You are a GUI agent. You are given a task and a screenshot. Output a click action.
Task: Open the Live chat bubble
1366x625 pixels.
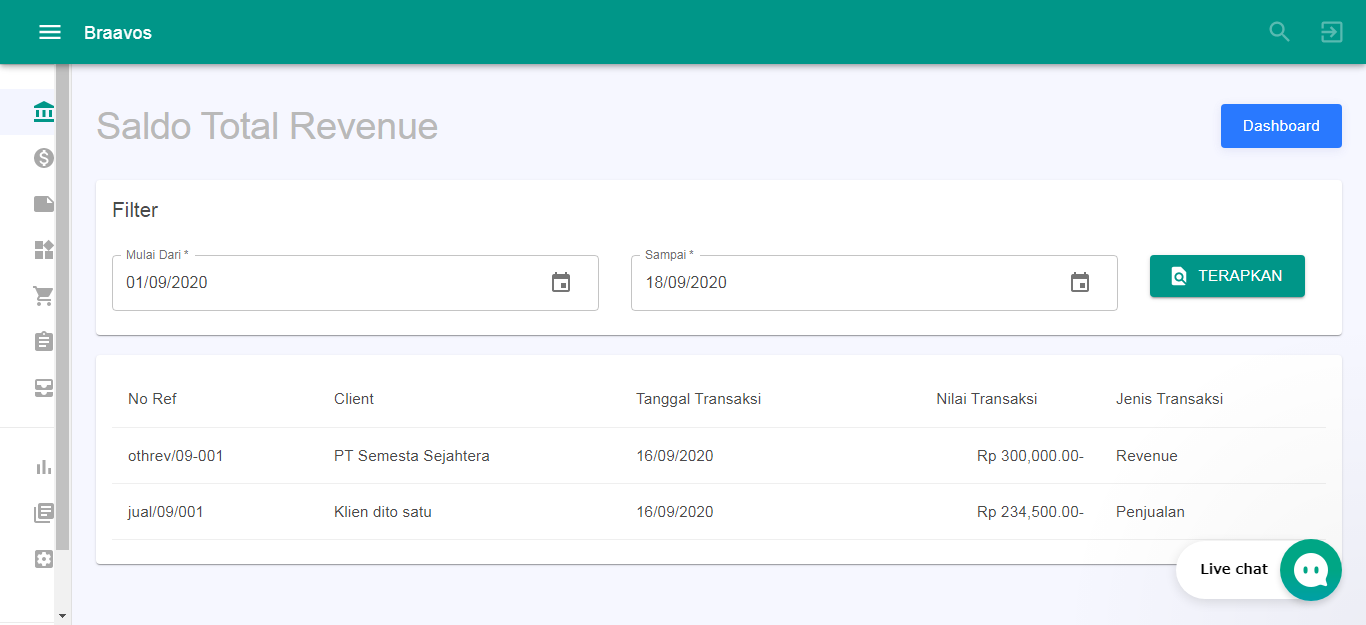pyautogui.click(x=1309, y=570)
